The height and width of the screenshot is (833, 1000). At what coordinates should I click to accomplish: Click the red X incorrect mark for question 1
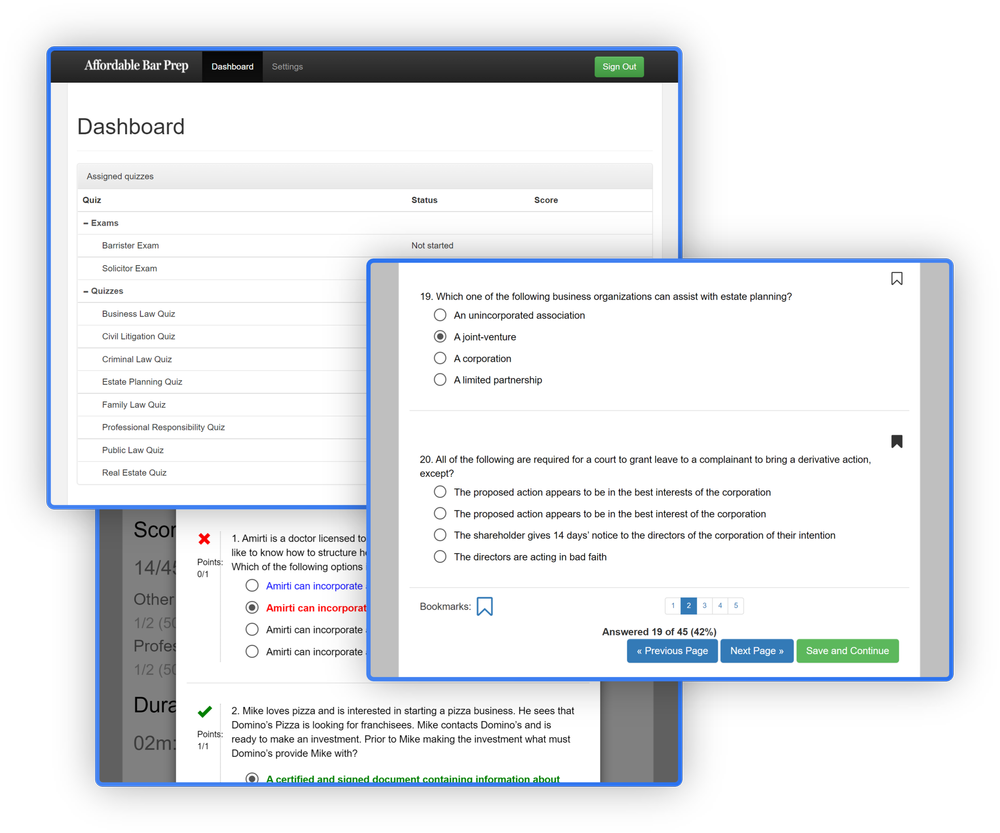pos(204,539)
